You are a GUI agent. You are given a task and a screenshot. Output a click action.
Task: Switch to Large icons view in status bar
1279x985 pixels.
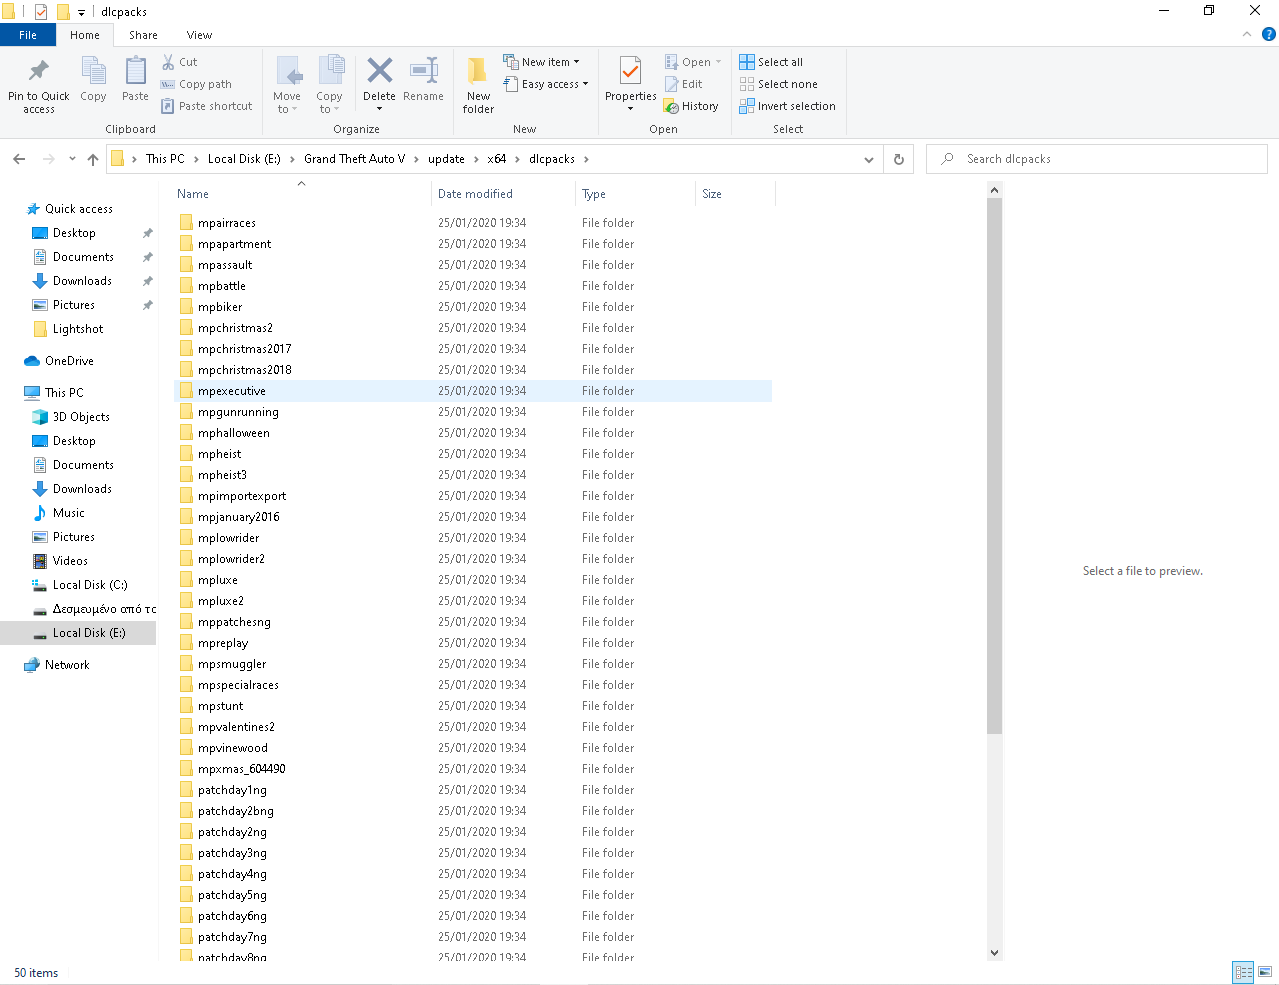[x=1265, y=972]
